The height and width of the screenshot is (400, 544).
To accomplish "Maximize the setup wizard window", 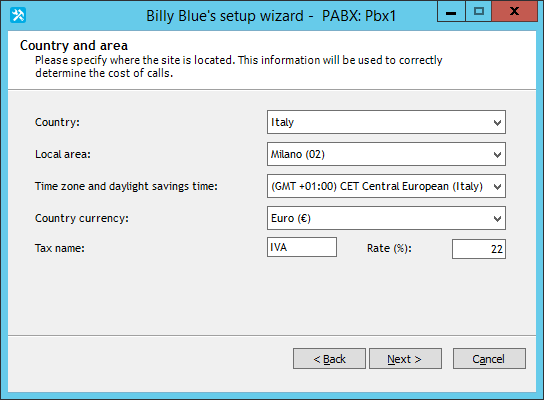I will pyautogui.click(x=478, y=11).
